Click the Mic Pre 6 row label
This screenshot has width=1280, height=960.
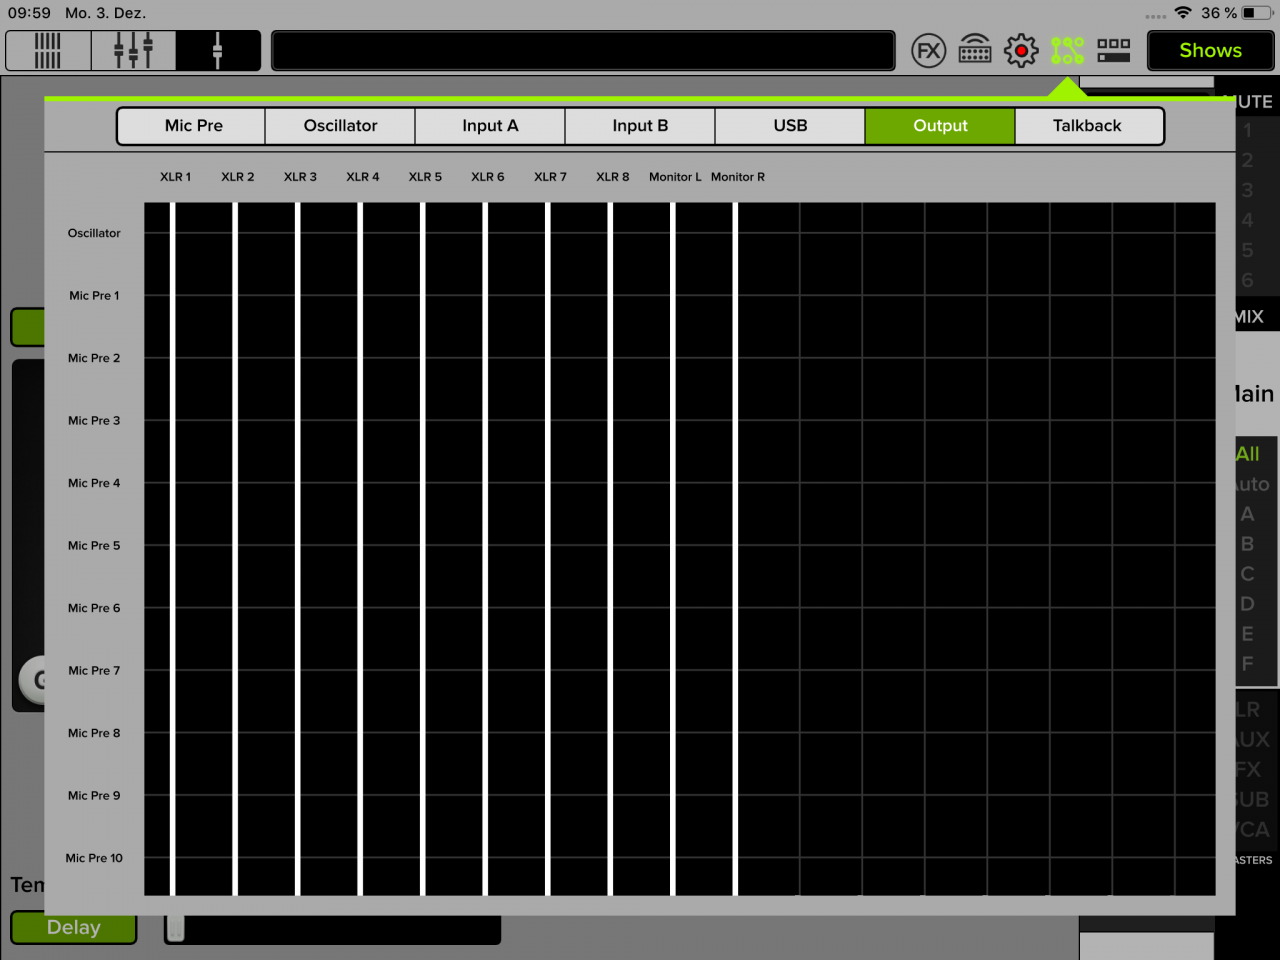coord(94,608)
